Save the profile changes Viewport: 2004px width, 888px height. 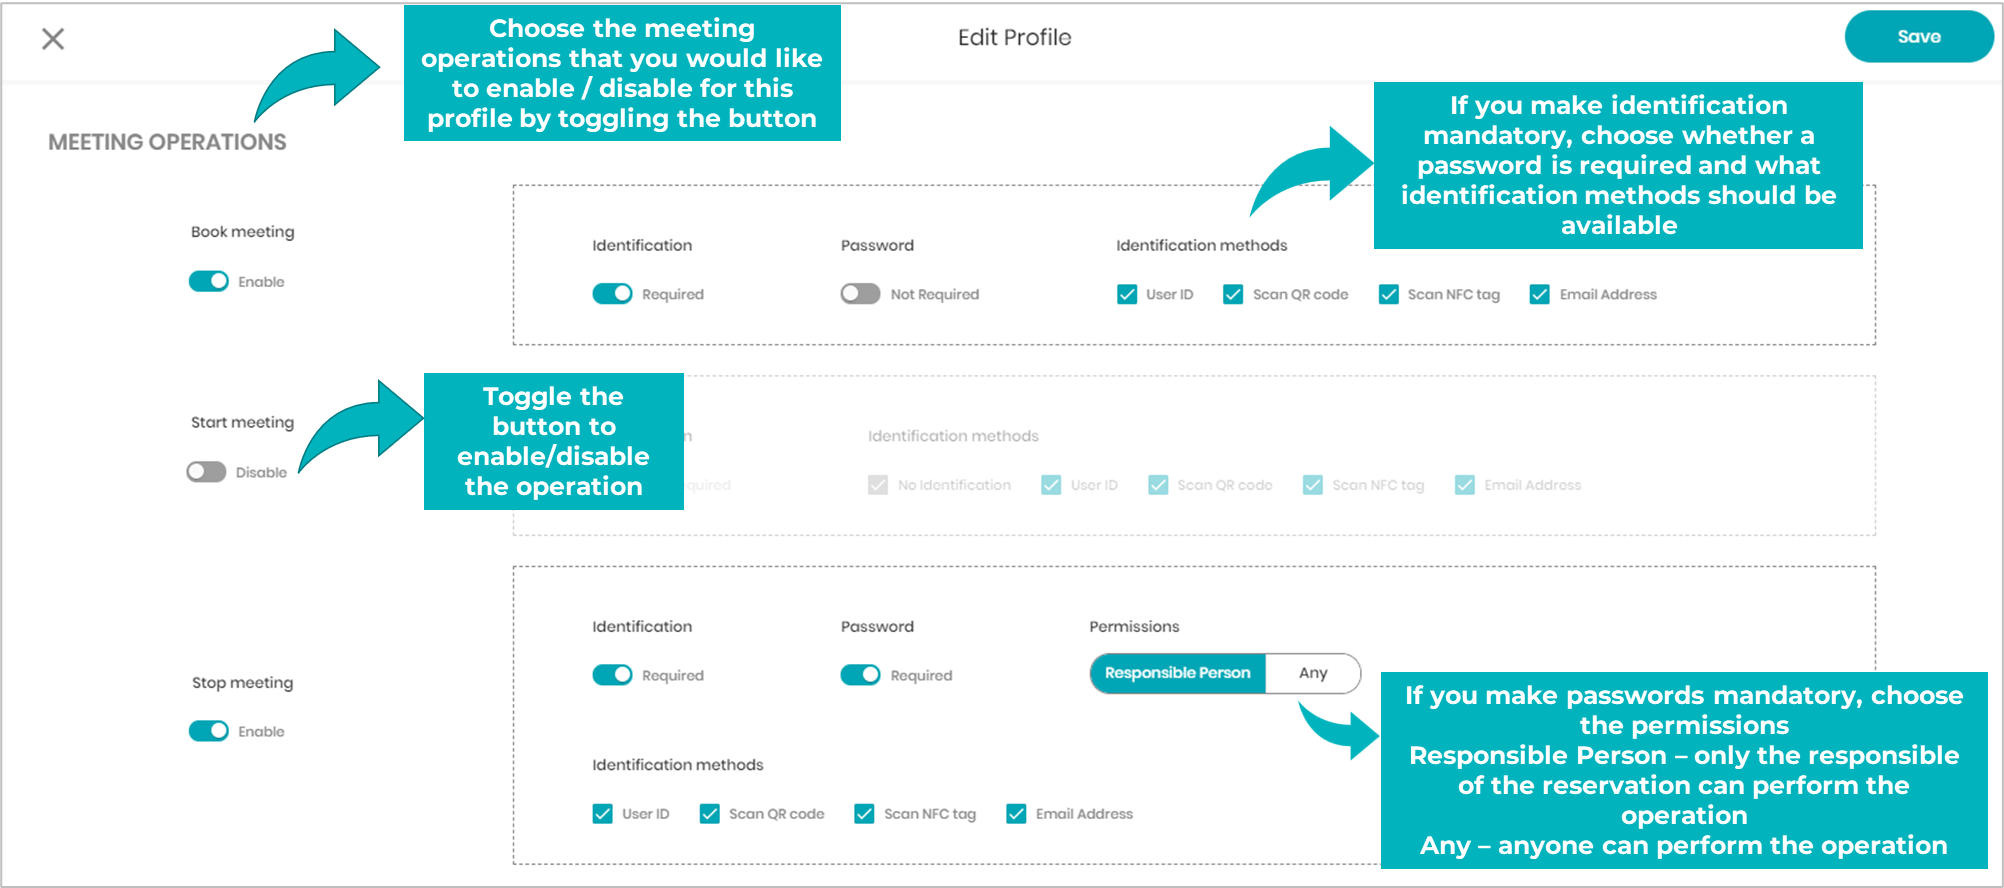1918,37
